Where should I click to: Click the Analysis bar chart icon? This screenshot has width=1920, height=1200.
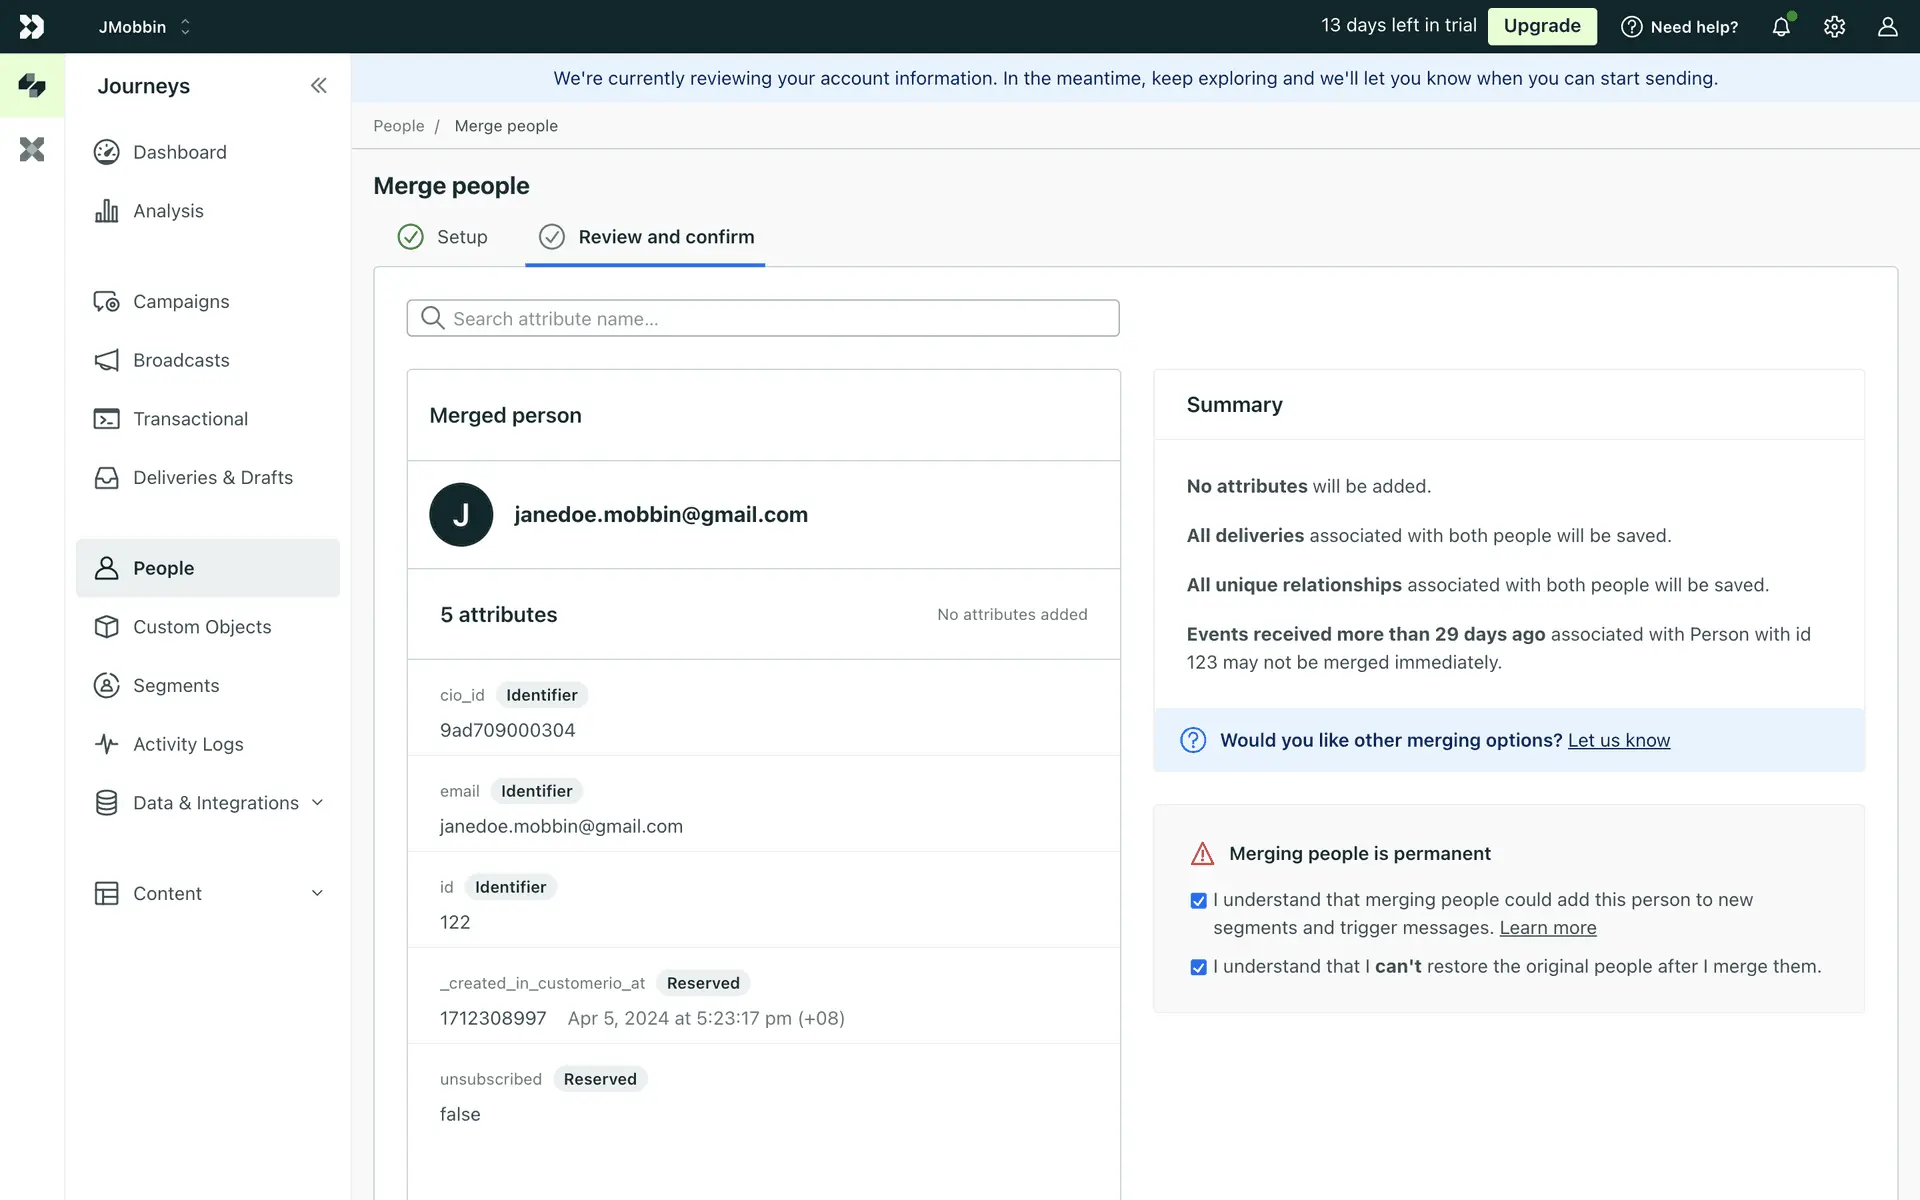pos(106,211)
